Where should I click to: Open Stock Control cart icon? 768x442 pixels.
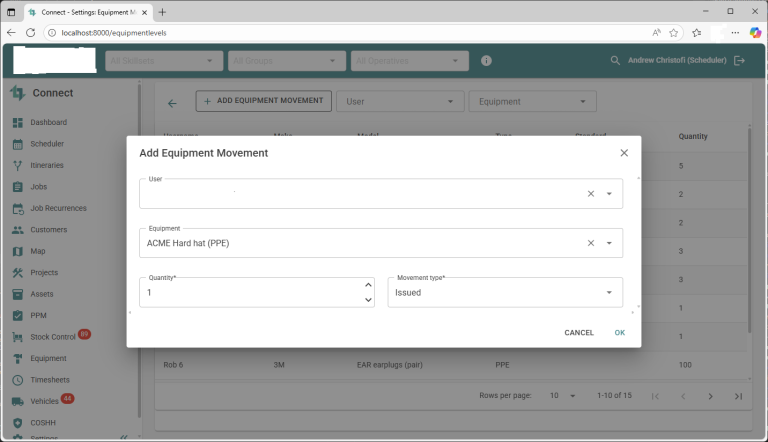click(18, 337)
